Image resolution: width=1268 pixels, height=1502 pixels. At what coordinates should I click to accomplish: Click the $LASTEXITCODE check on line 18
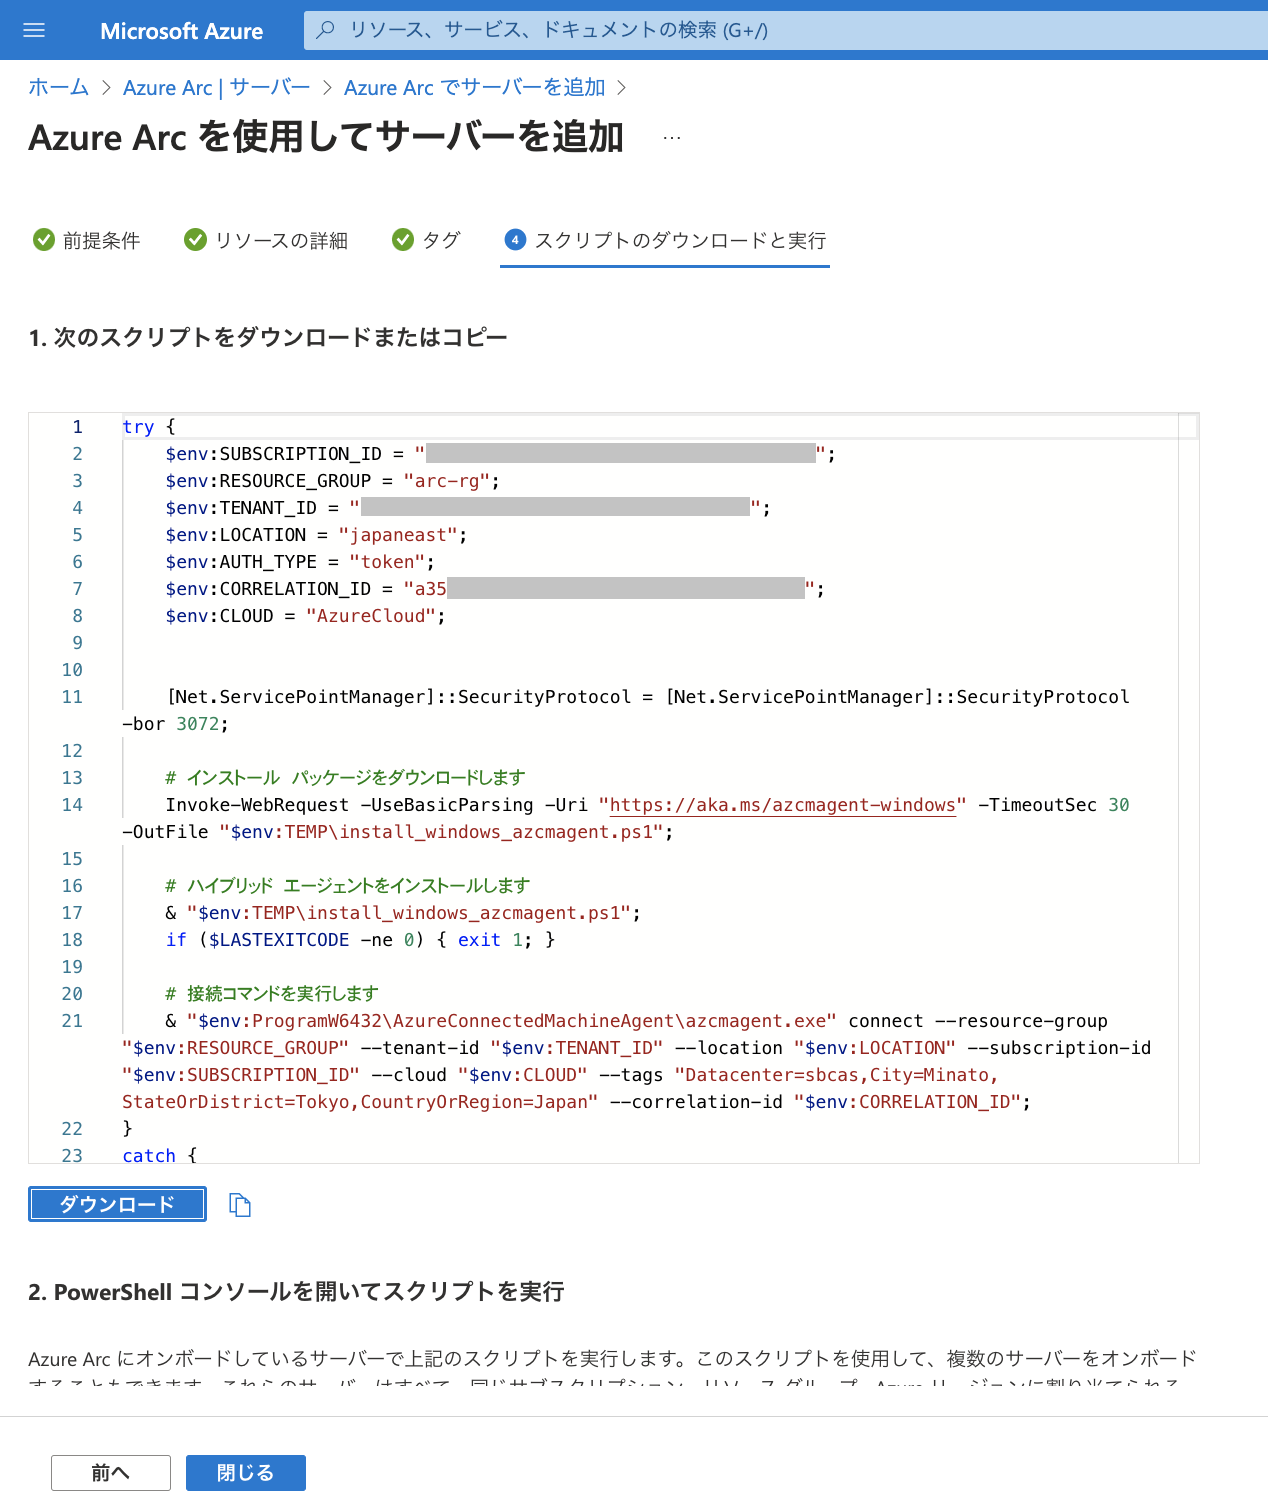point(360,940)
